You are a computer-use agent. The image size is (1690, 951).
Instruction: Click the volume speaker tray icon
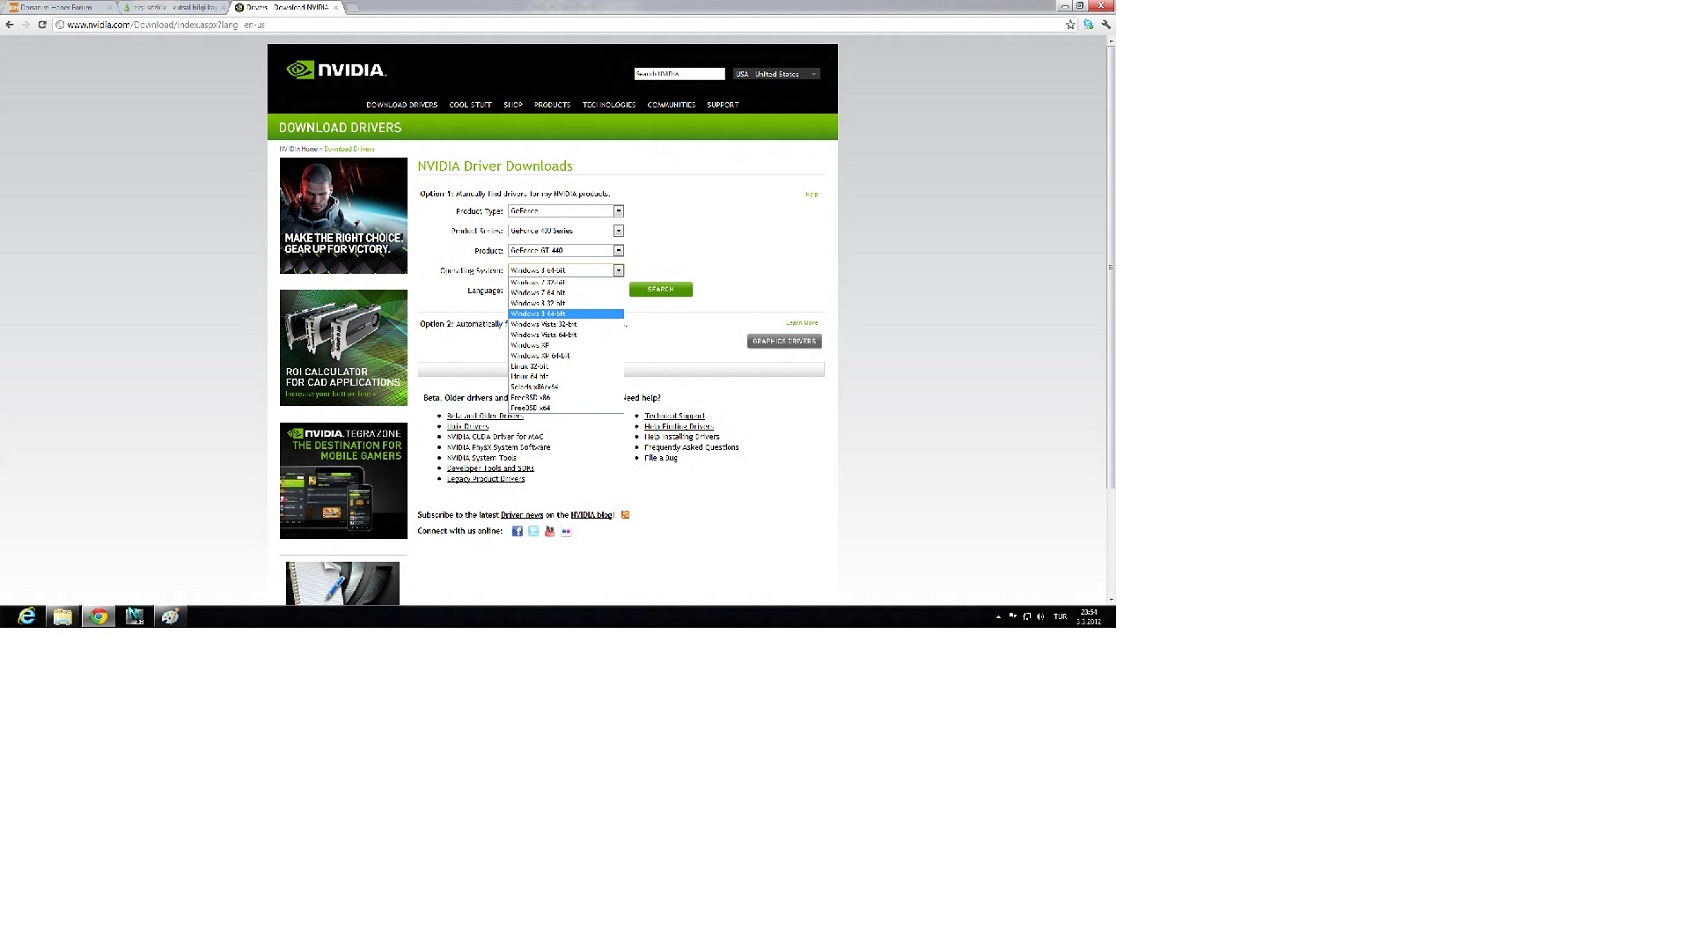1041,617
